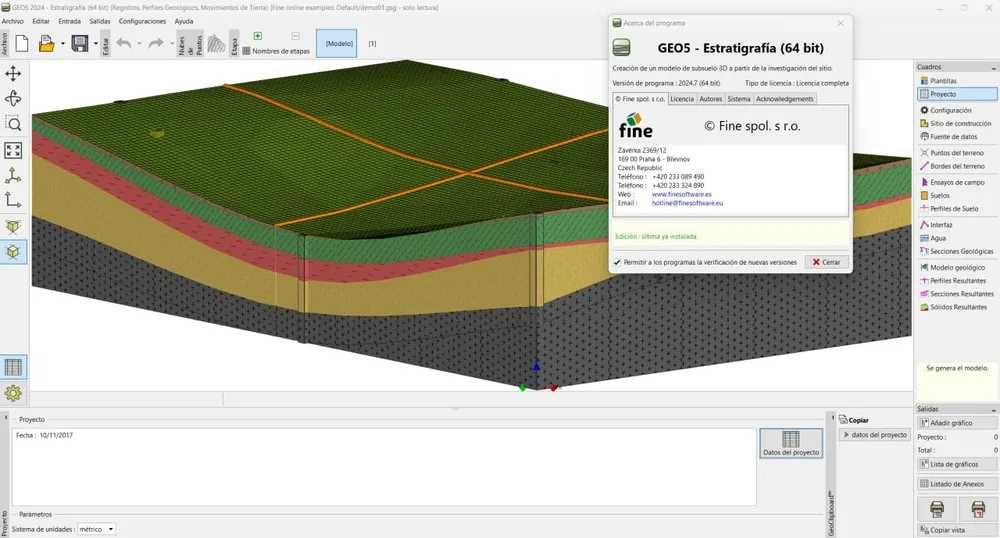Open the Archivo menu
This screenshot has height=538, width=1000.
click(13, 21)
